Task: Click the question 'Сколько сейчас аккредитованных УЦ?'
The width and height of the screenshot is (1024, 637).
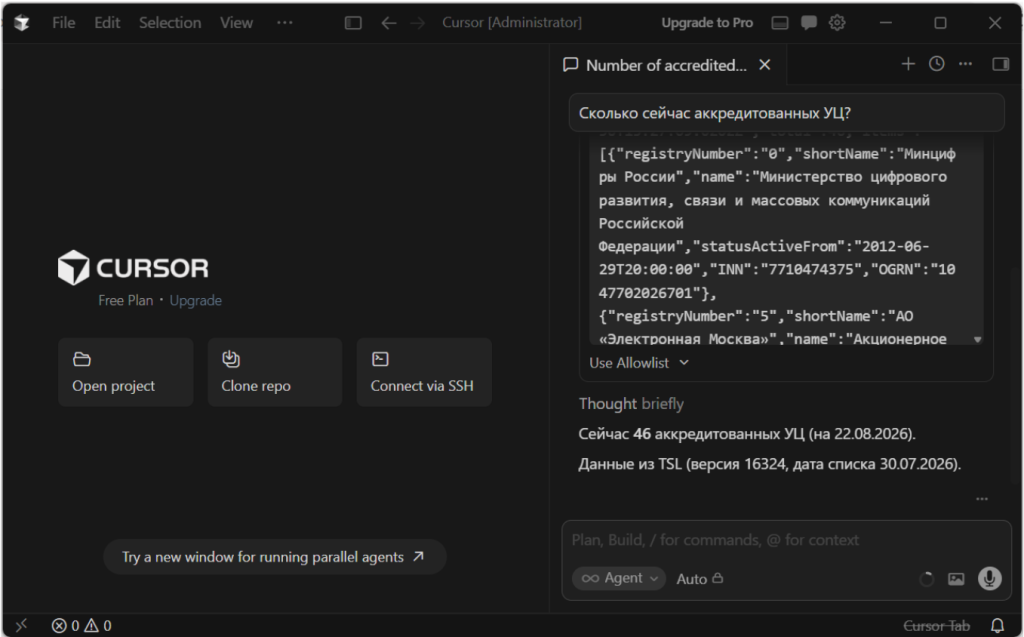Action: coord(786,113)
